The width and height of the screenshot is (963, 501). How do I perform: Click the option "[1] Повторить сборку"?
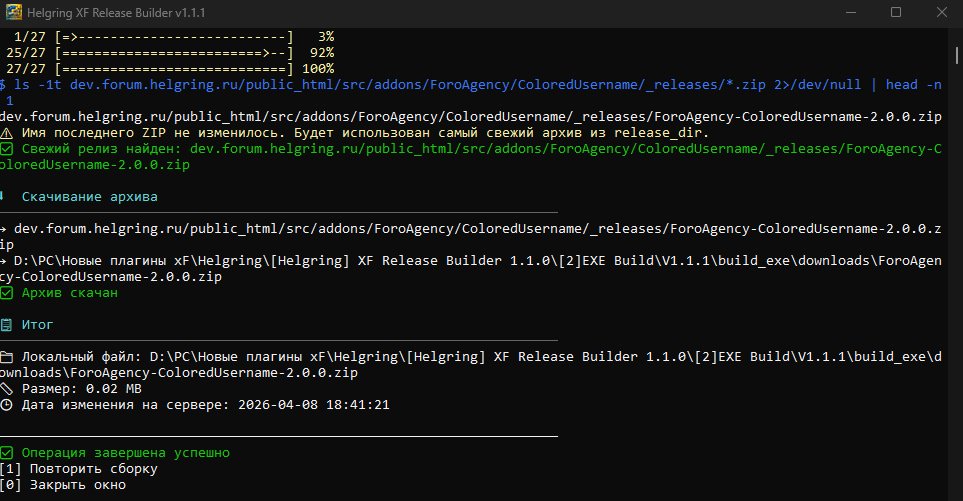coord(79,469)
